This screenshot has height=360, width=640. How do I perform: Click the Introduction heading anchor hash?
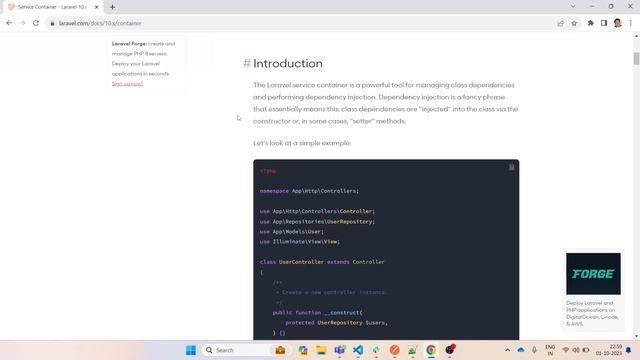[x=247, y=63]
